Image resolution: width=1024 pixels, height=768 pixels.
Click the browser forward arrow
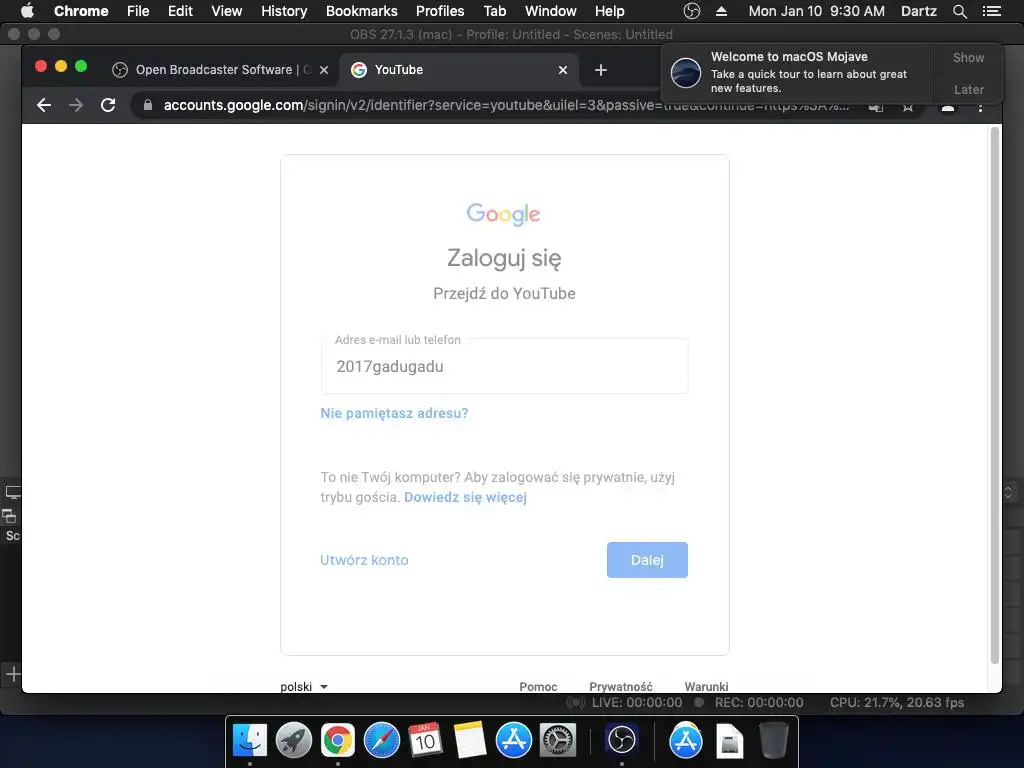pyautogui.click(x=76, y=105)
